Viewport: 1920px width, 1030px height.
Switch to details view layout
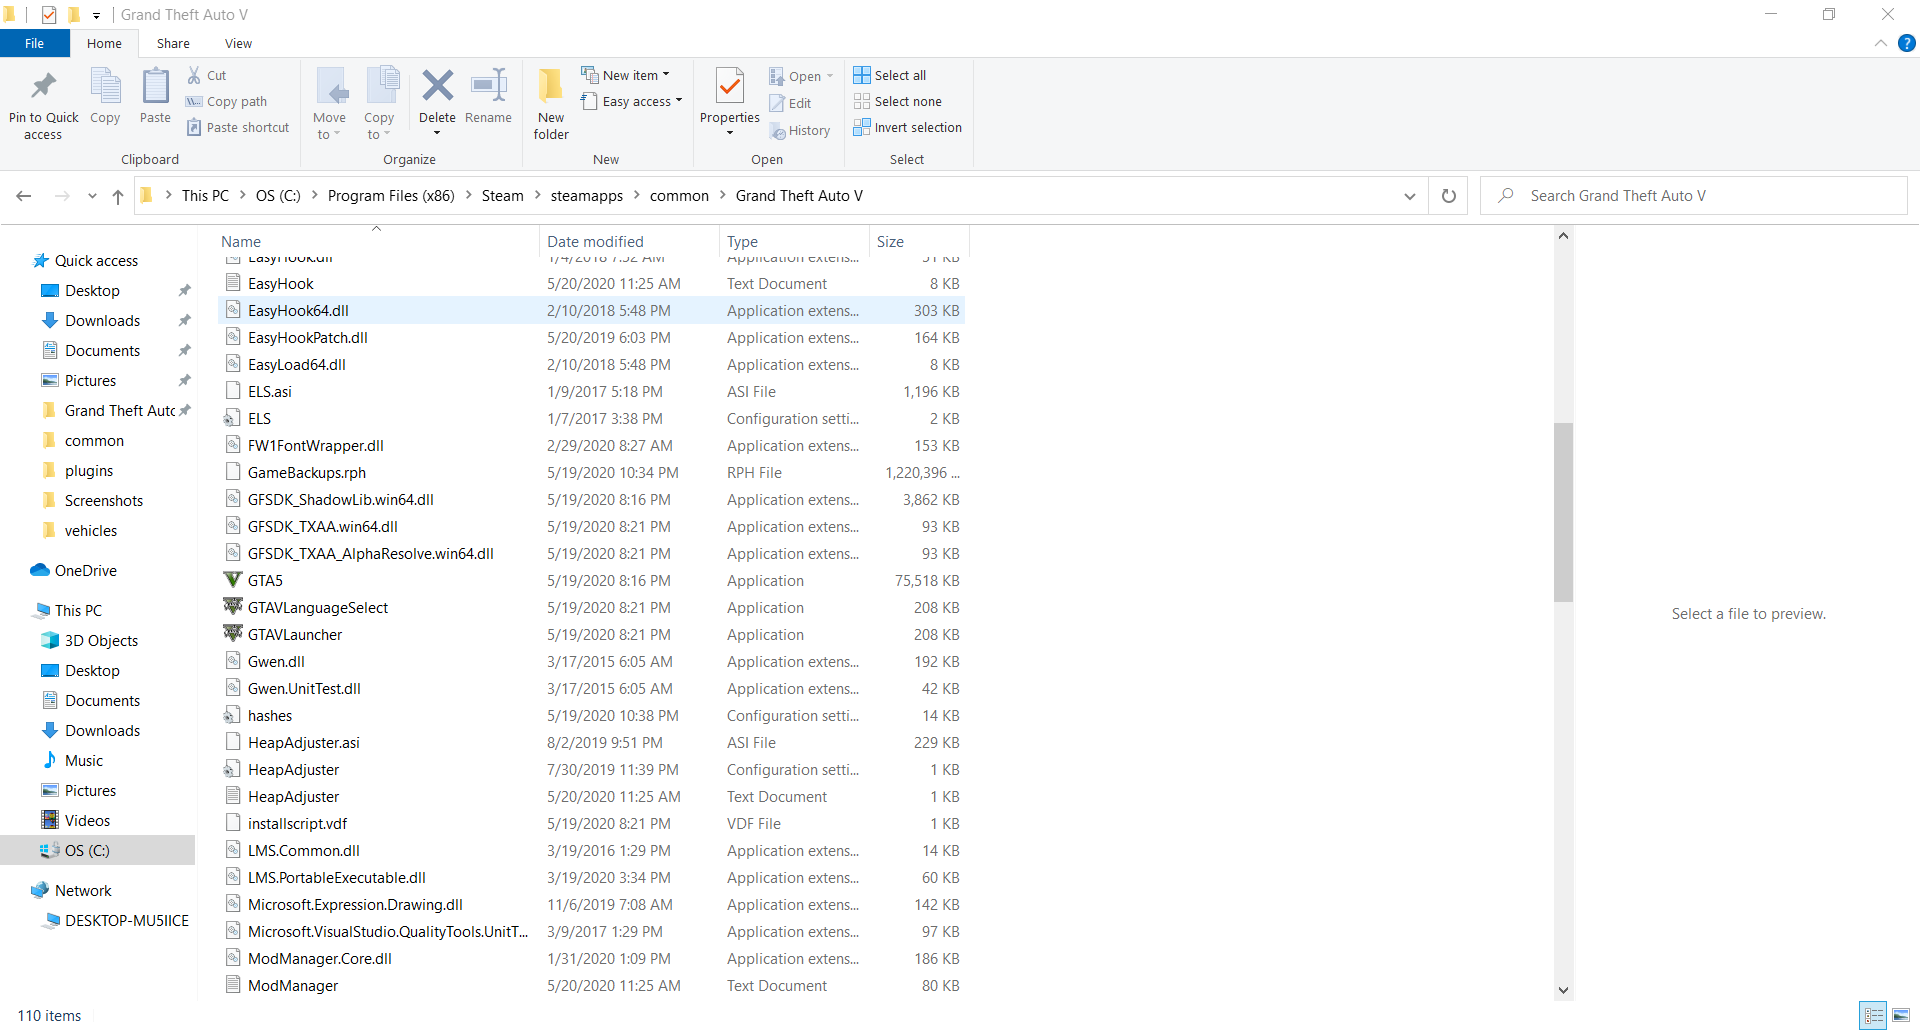[x=1873, y=1015]
